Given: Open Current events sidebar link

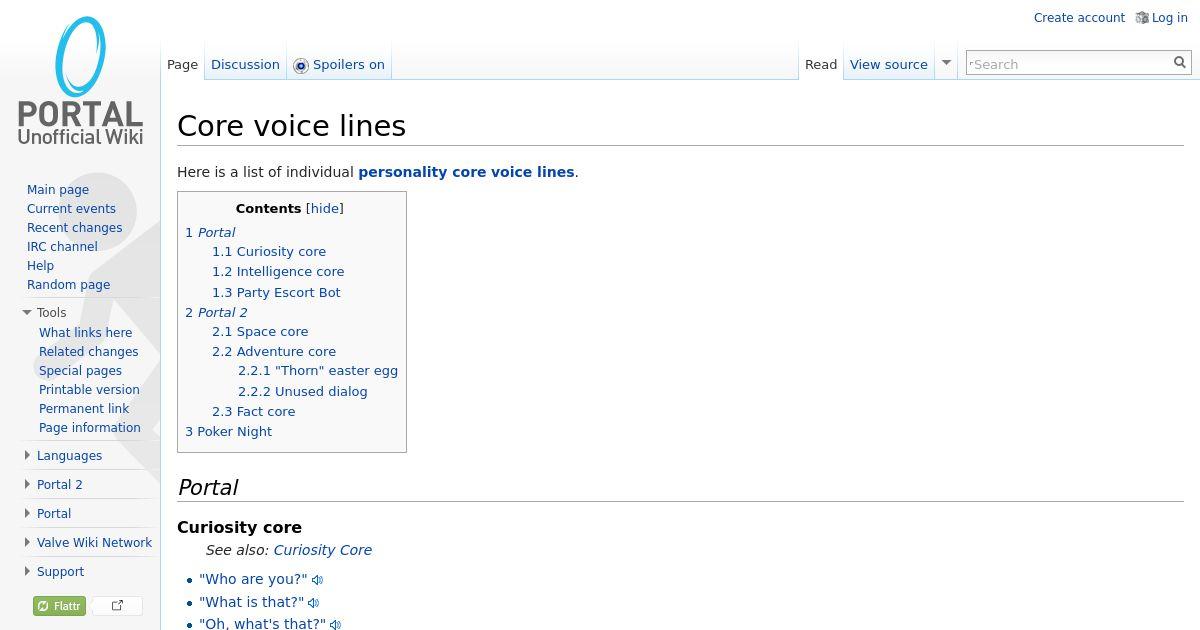Looking at the screenshot, I should (x=71, y=209).
